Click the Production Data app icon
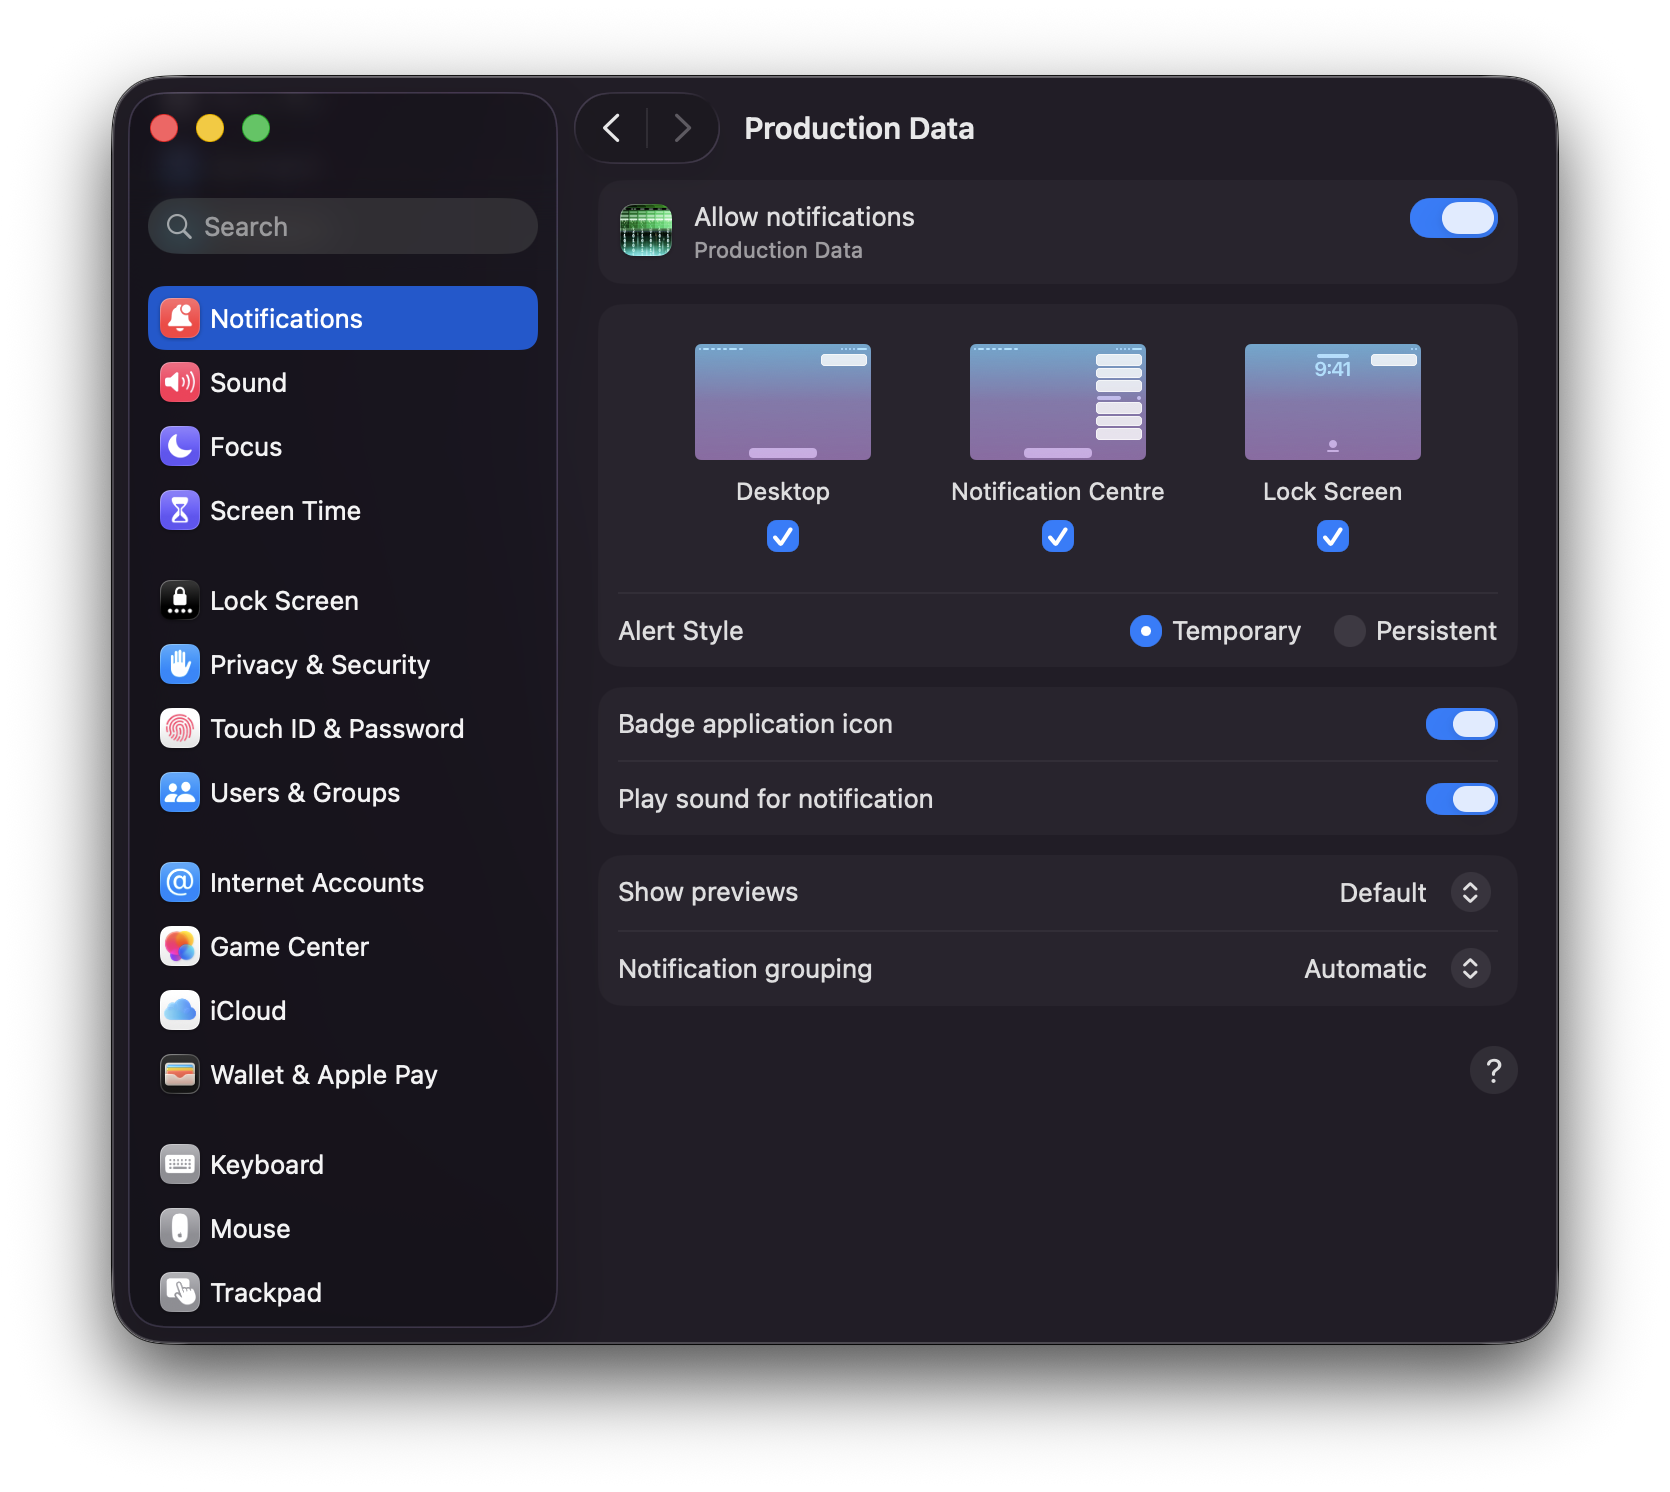The height and width of the screenshot is (1492, 1670). tap(646, 230)
